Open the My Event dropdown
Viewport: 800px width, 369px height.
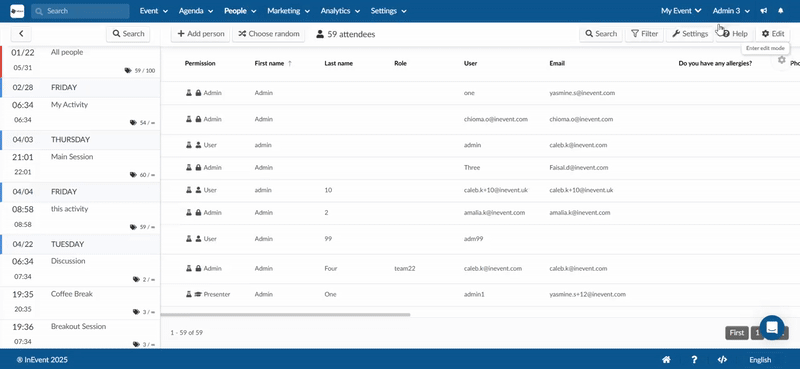pos(681,11)
